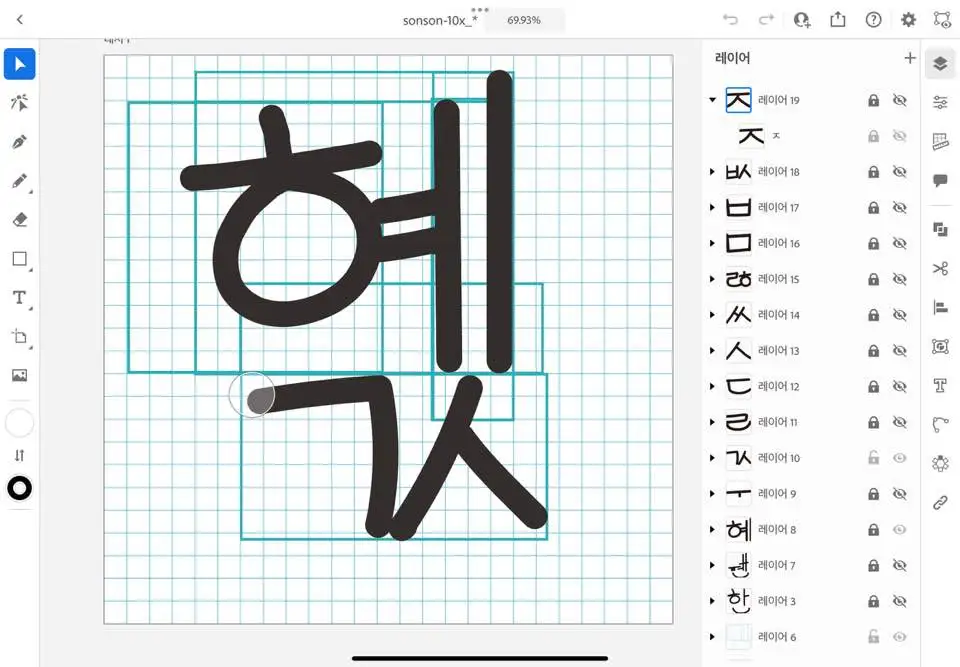Viewport: 960px width, 667px height.
Task: Open the Repeat panel icon
Action: pyautogui.click(x=940, y=463)
